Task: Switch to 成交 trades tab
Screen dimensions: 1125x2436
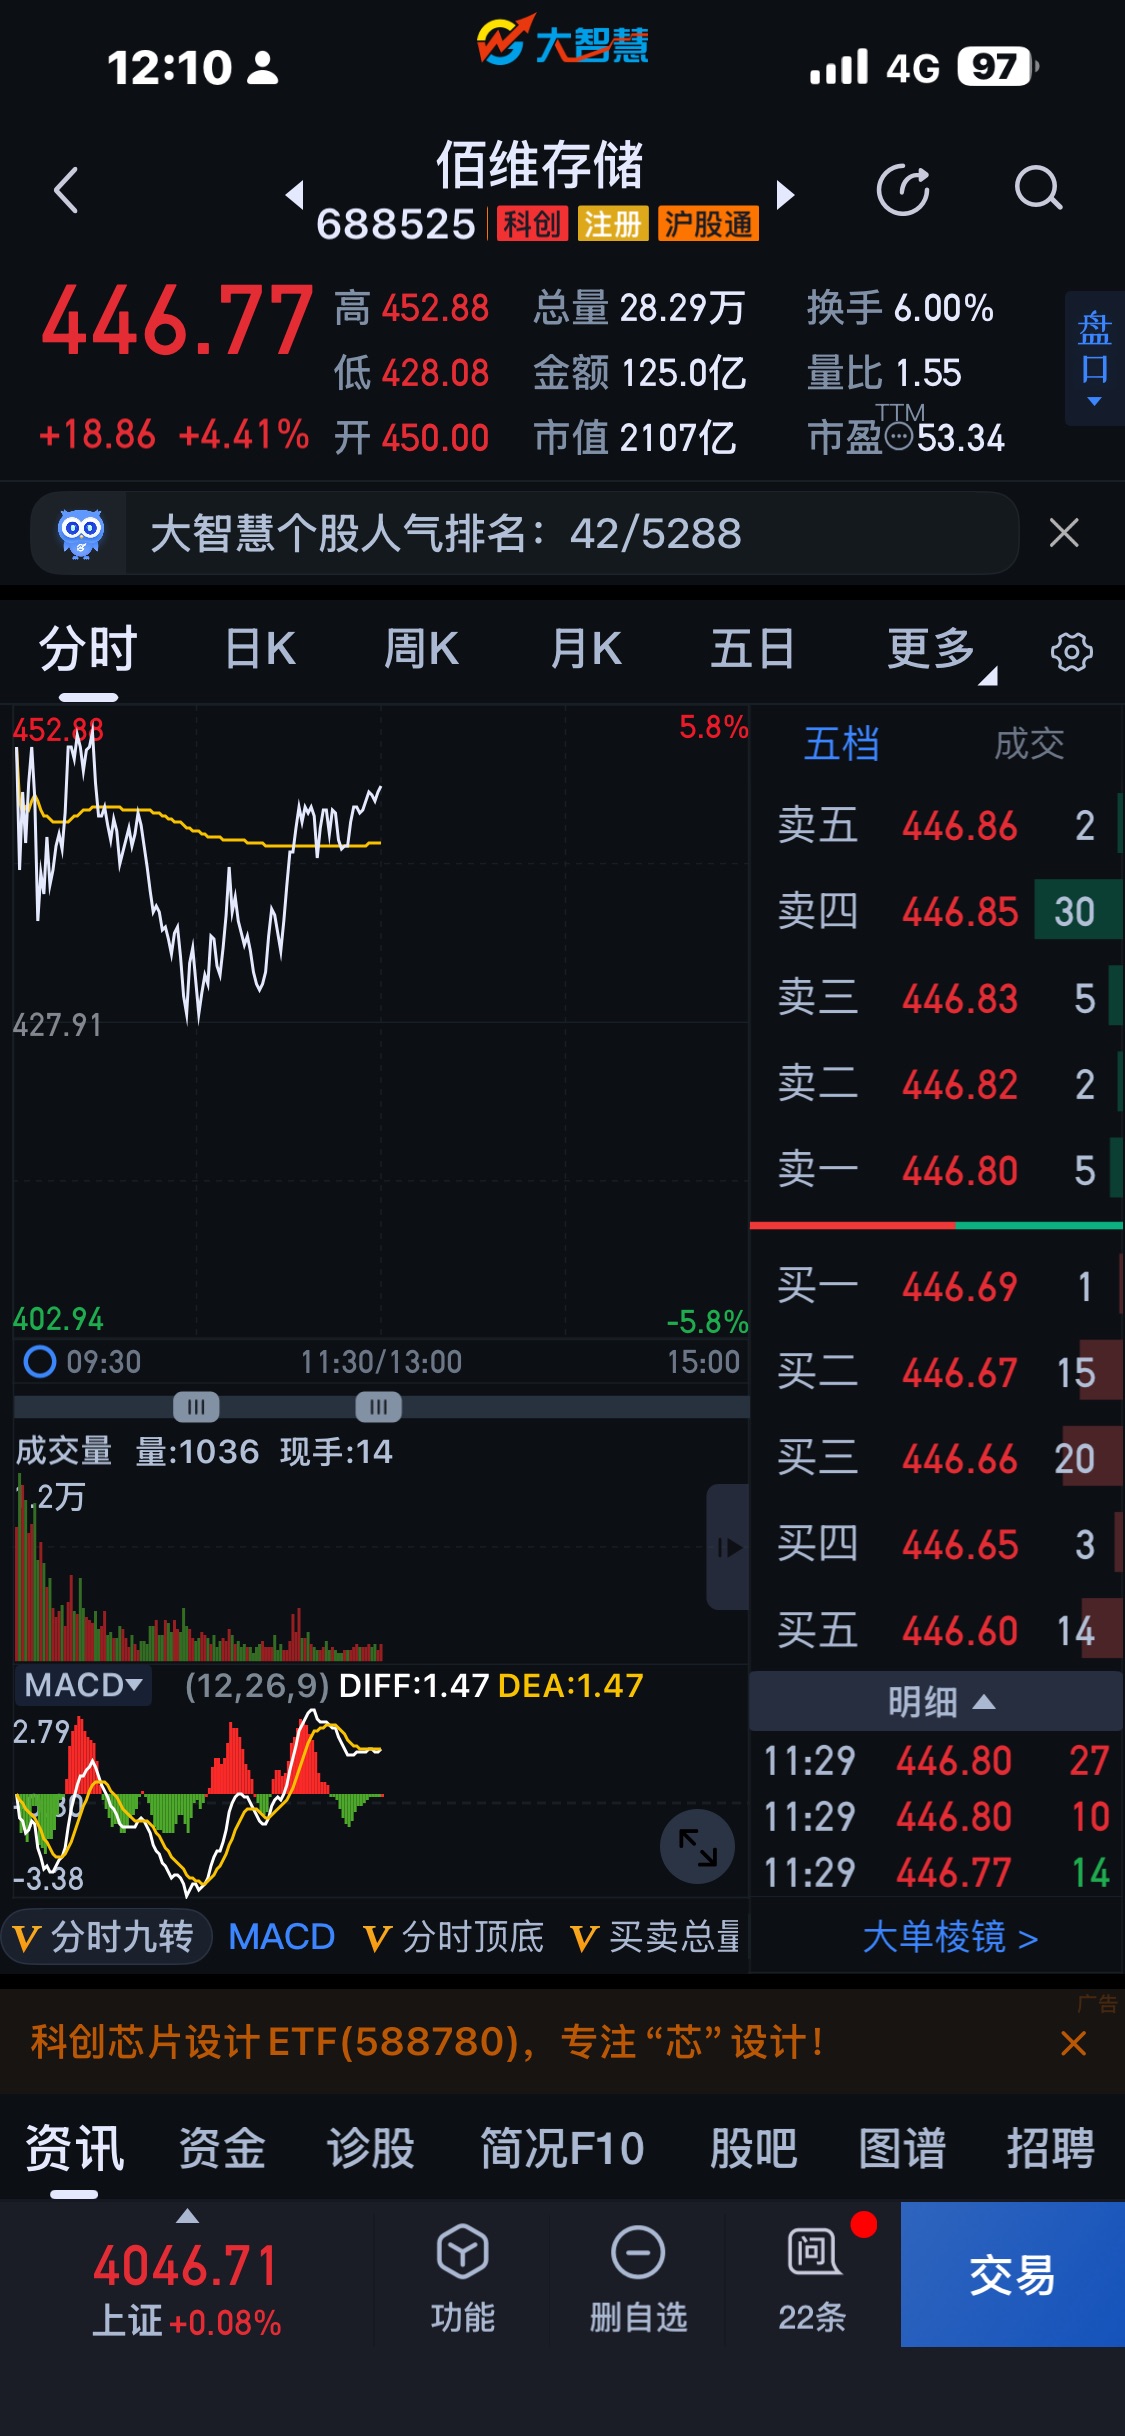Action: [x=1029, y=744]
